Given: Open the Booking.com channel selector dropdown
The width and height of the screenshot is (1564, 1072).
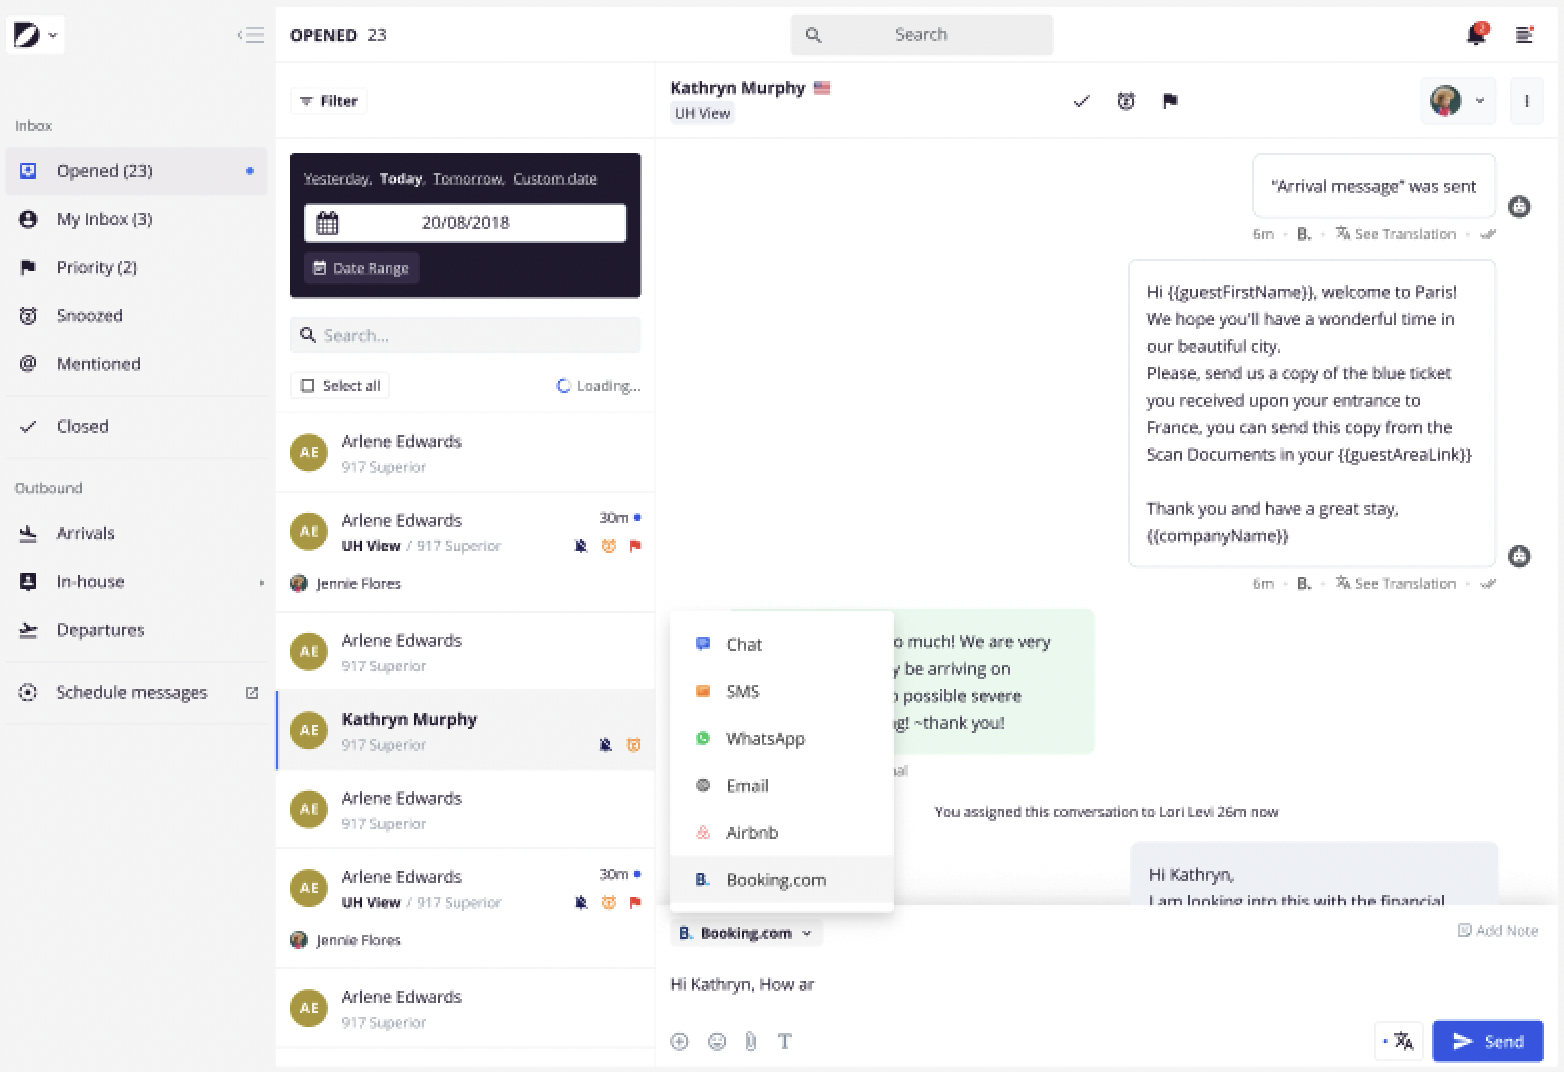Looking at the screenshot, I should coord(746,933).
